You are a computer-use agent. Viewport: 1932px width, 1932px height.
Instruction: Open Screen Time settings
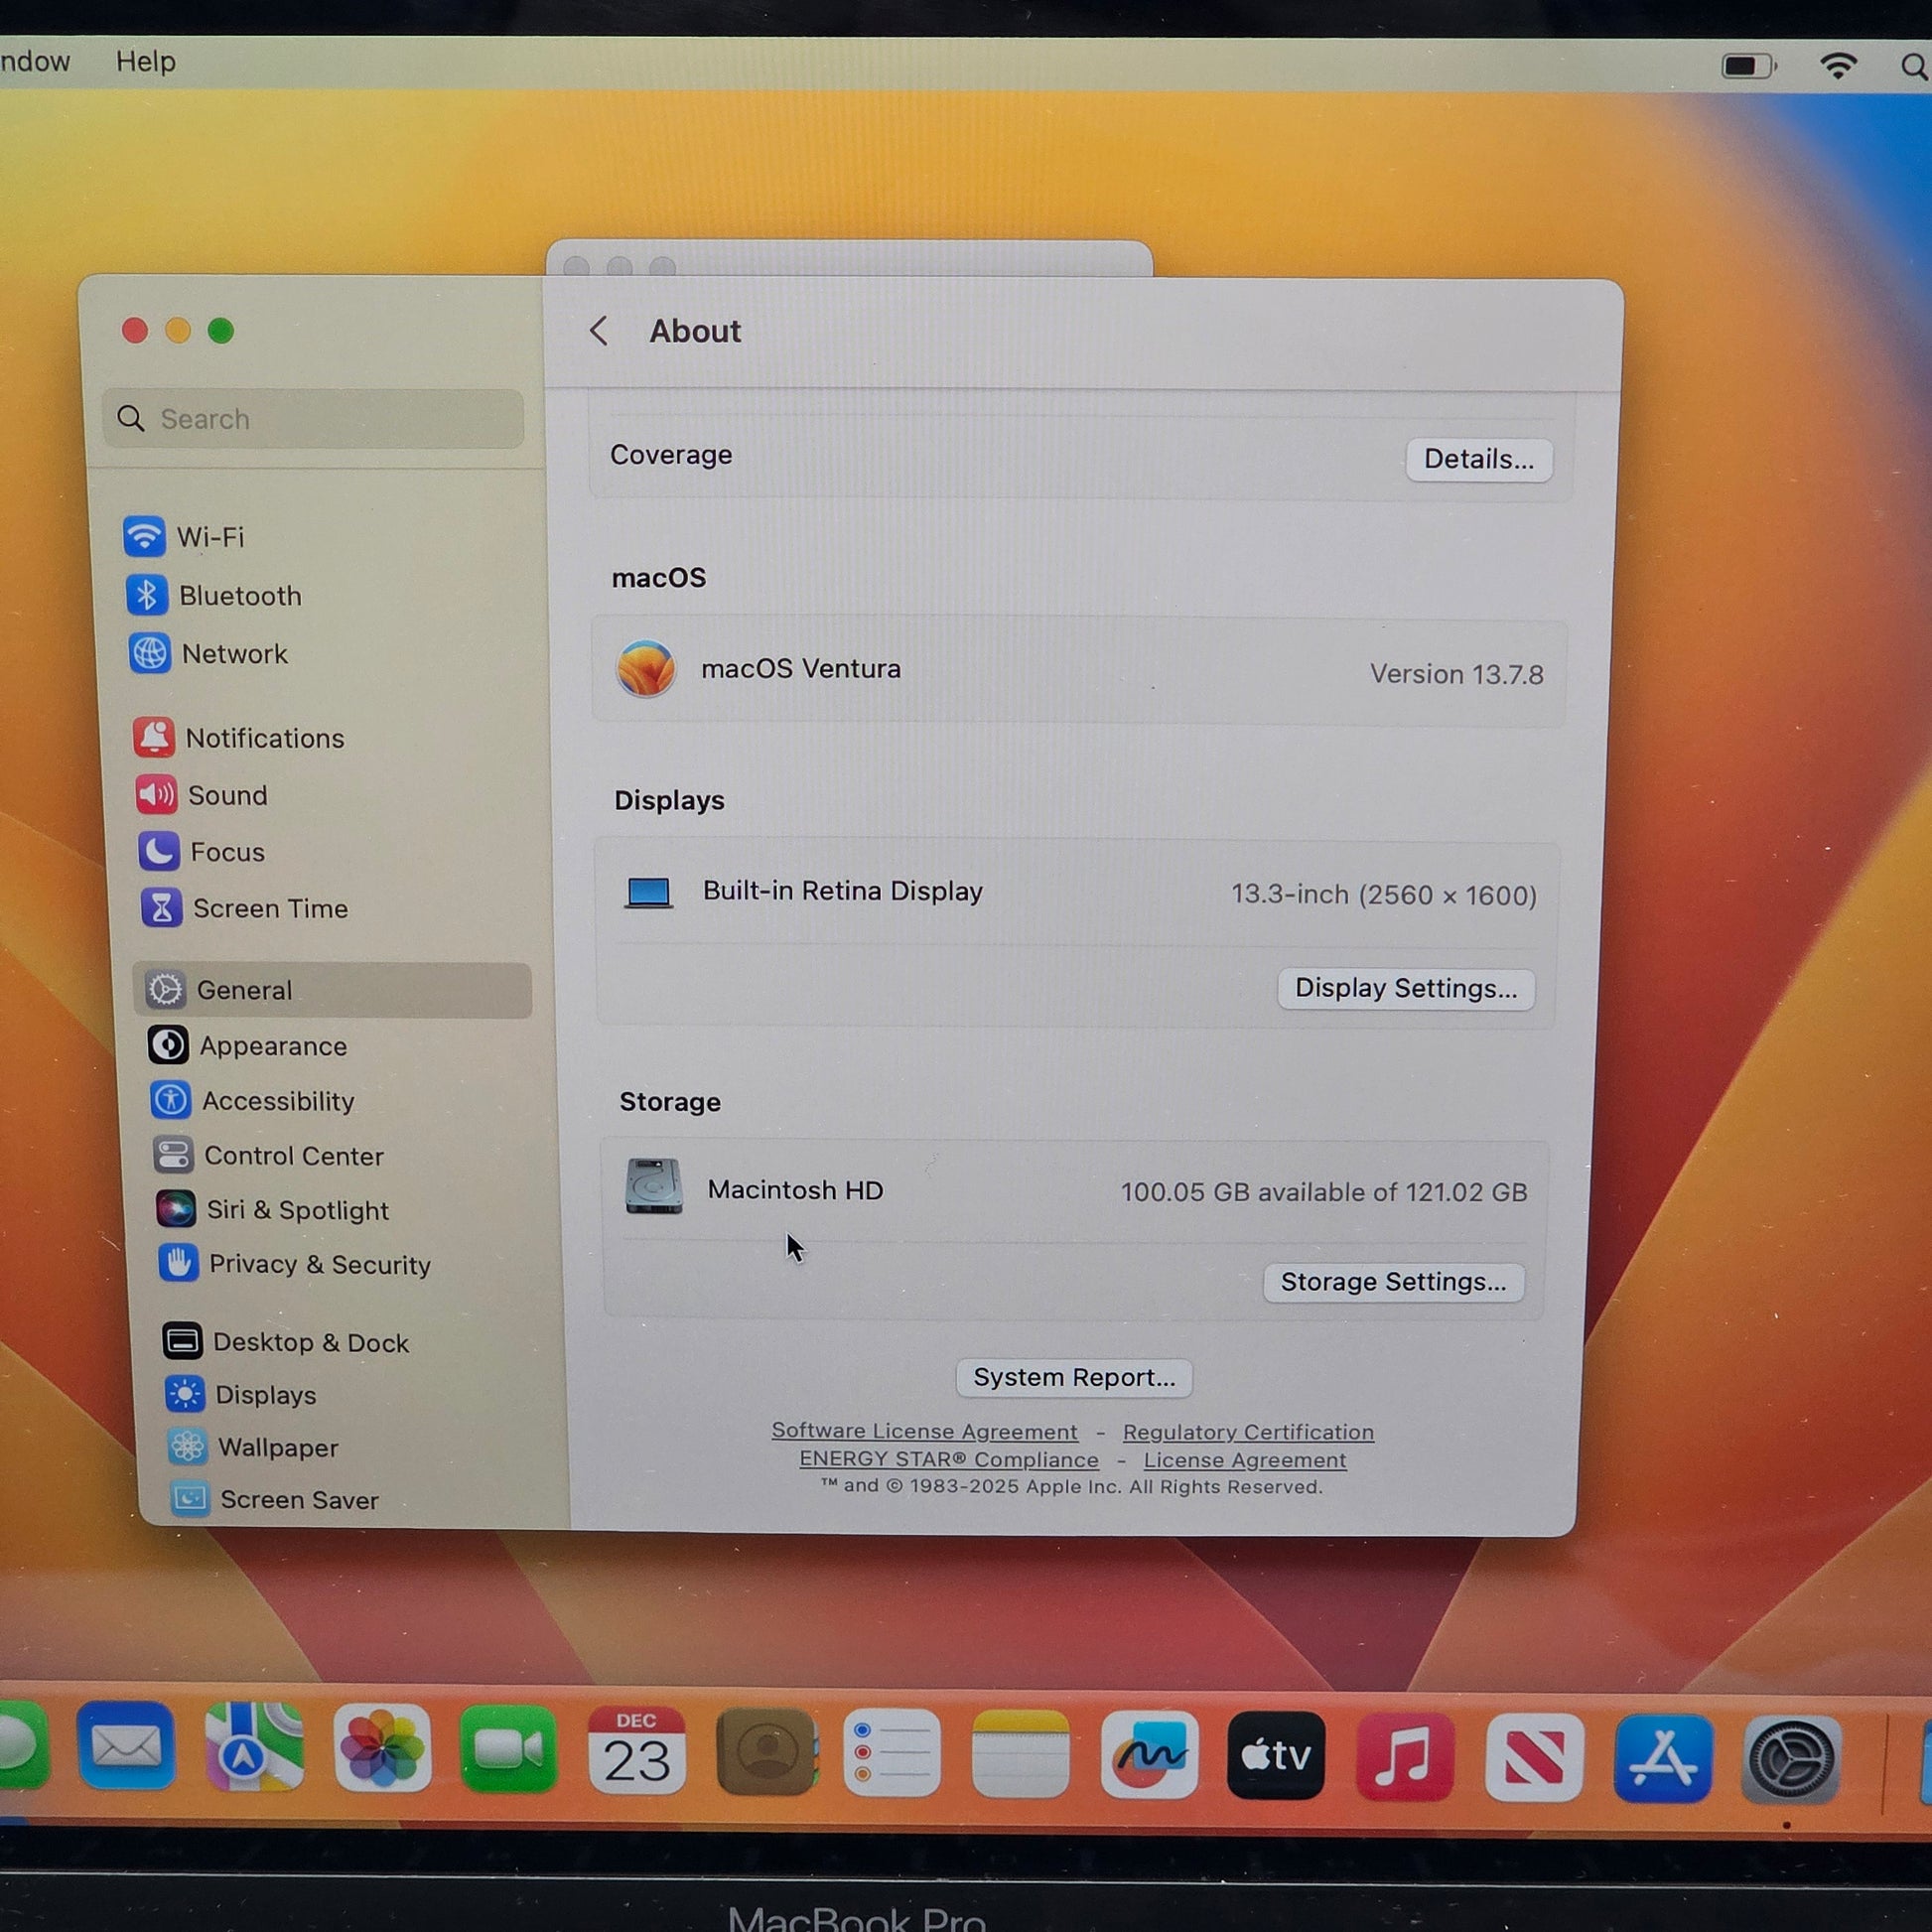[269, 908]
